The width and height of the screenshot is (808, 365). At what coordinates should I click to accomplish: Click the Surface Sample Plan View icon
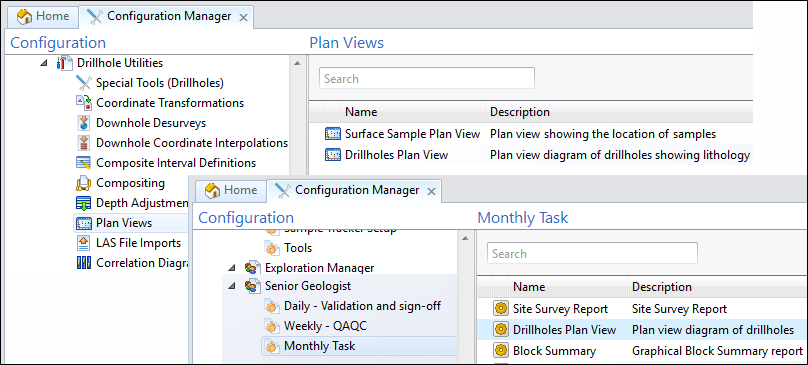(333, 134)
